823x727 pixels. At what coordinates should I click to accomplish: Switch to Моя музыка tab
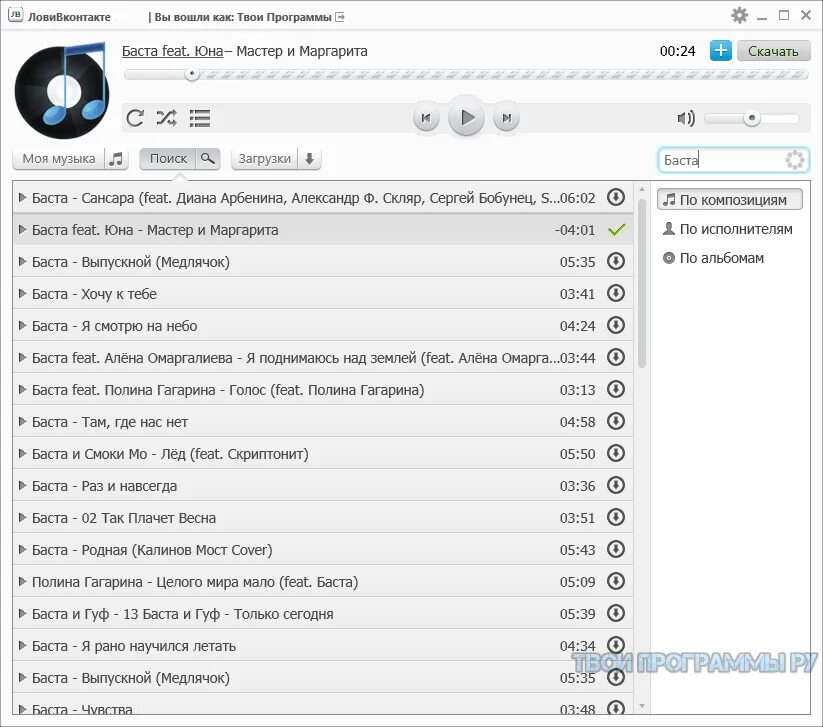pos(59,159)
